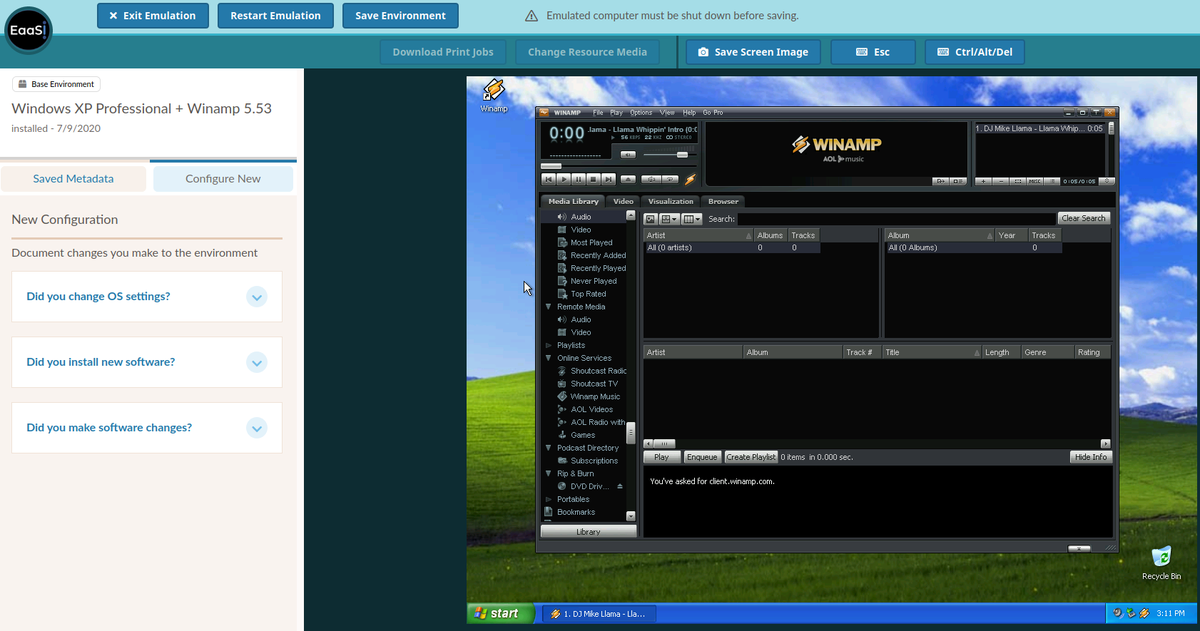Screen dimensions: 1200x631
Task: Open the Winamp File menu
Action: tap(598, 113)
